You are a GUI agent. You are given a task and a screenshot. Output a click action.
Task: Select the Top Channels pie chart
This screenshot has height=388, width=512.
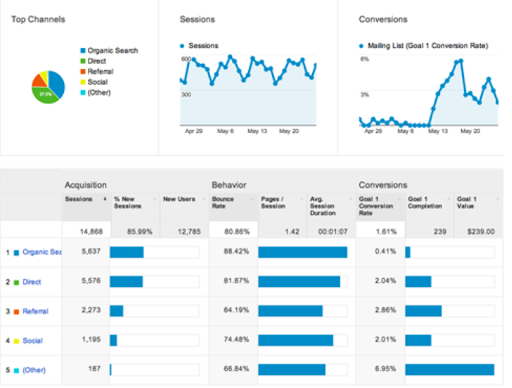click(48, 87)
